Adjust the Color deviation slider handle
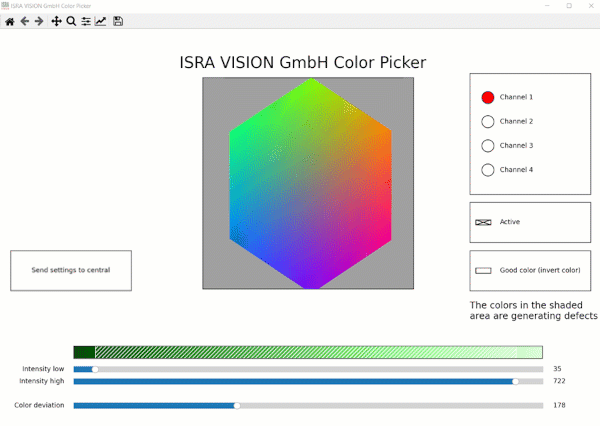 [x=237, y=405]
